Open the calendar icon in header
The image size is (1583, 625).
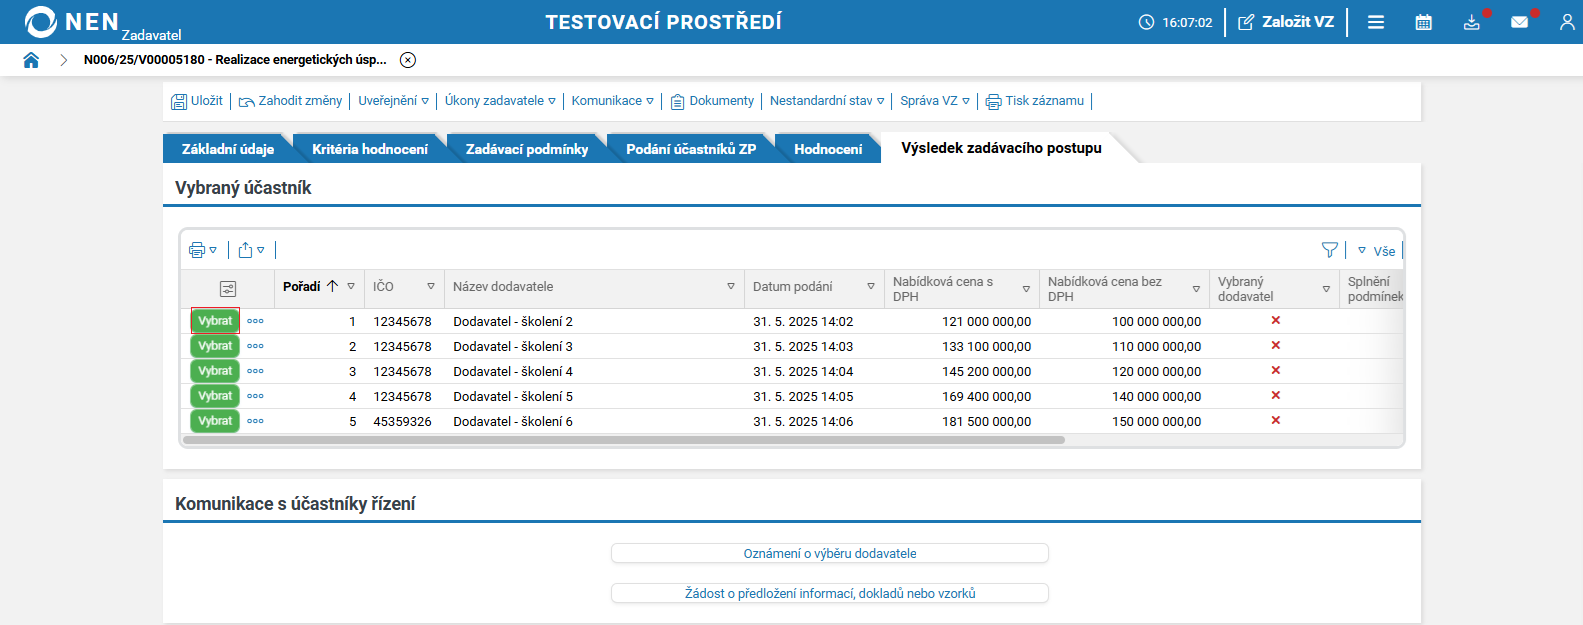click(1423, 22)
